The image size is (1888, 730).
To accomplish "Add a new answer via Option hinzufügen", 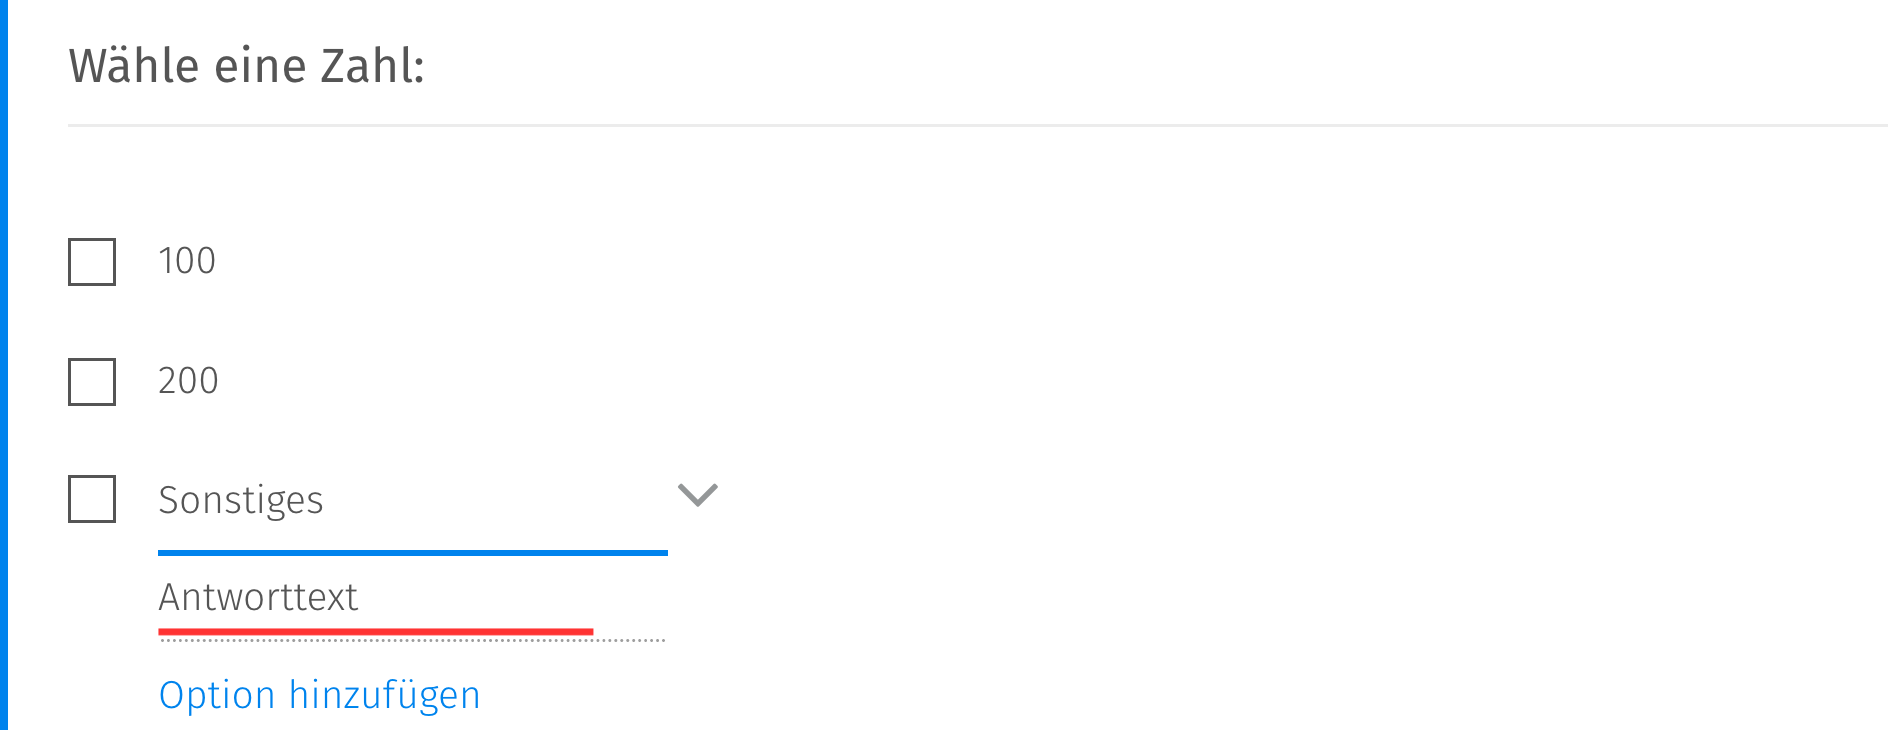I will [319, 694].
